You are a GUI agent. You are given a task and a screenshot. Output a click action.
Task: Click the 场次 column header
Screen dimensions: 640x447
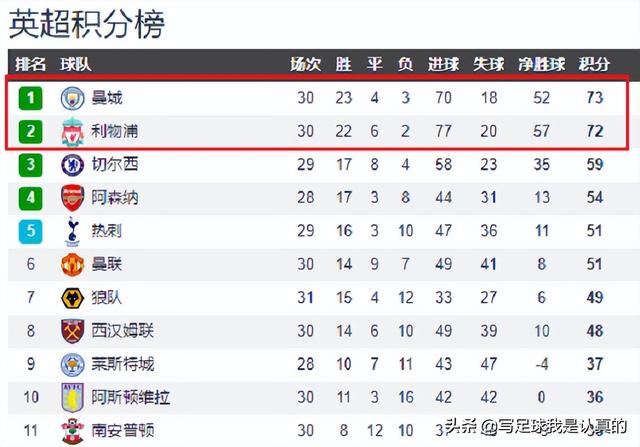(305, 64)
